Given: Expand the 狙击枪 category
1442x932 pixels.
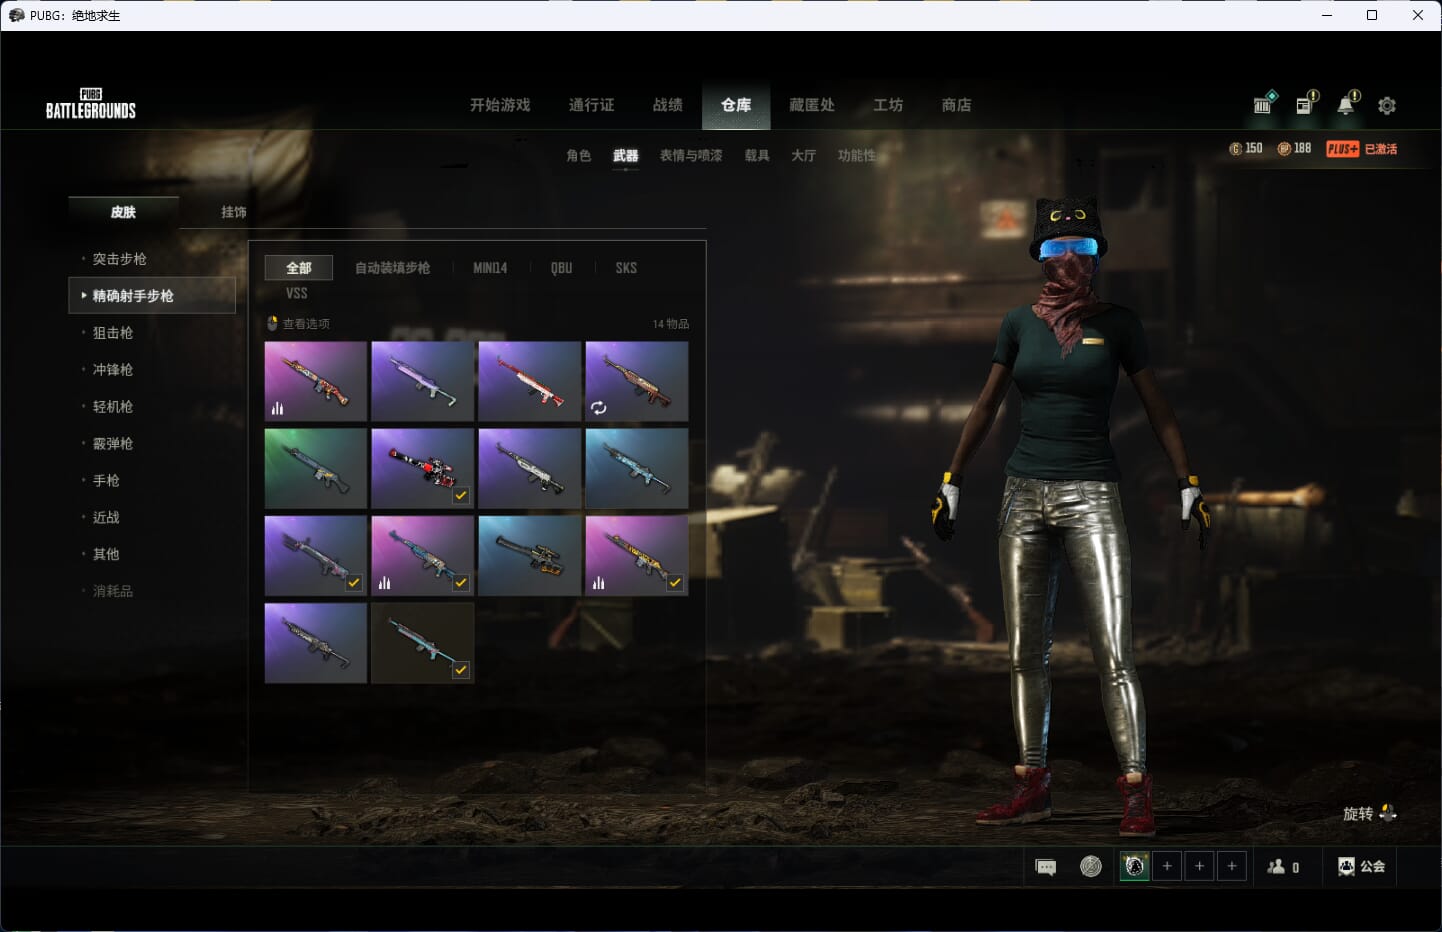Looking at the screenshot, I should tap(113, 333).
